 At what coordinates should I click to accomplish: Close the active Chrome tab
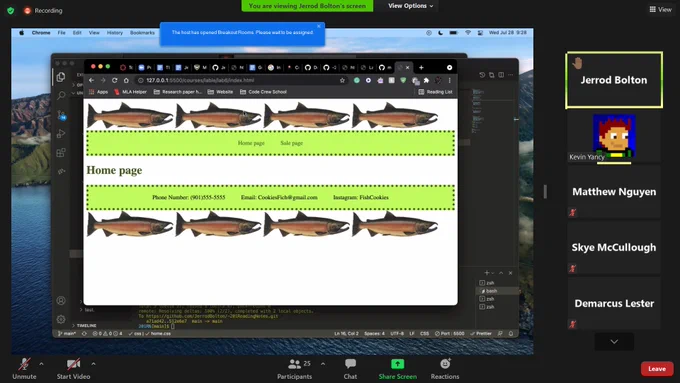pyautogui.click(x=407, y=67)
